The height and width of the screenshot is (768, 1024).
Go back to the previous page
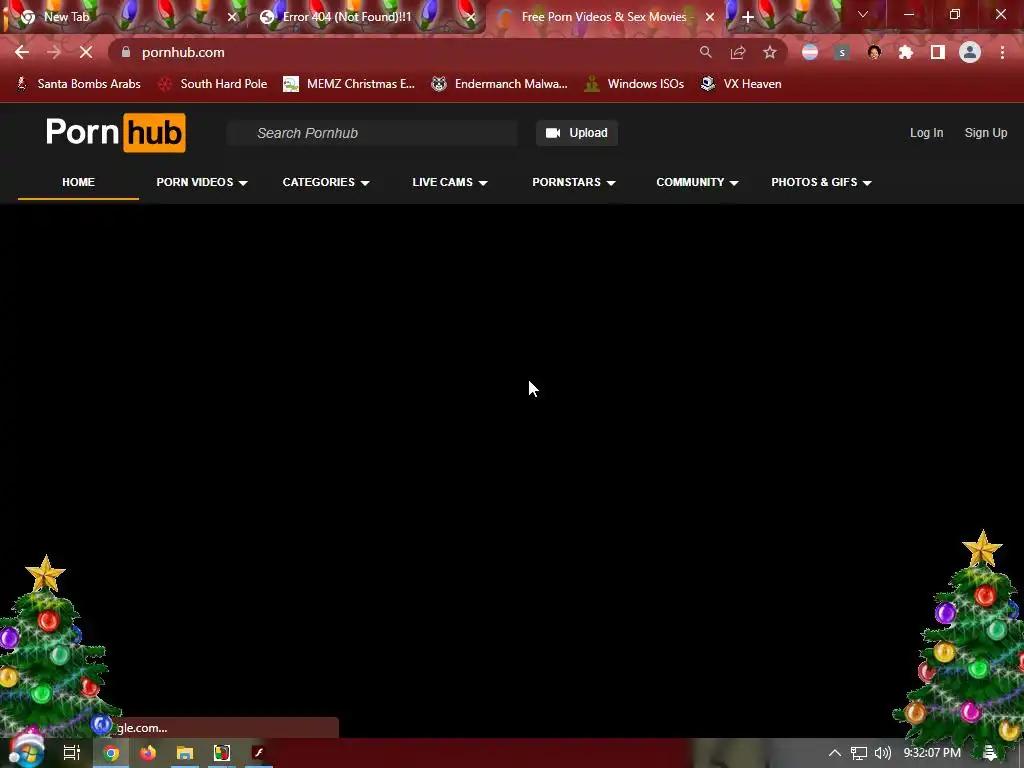pyautogui.click(x=22, y=52)
